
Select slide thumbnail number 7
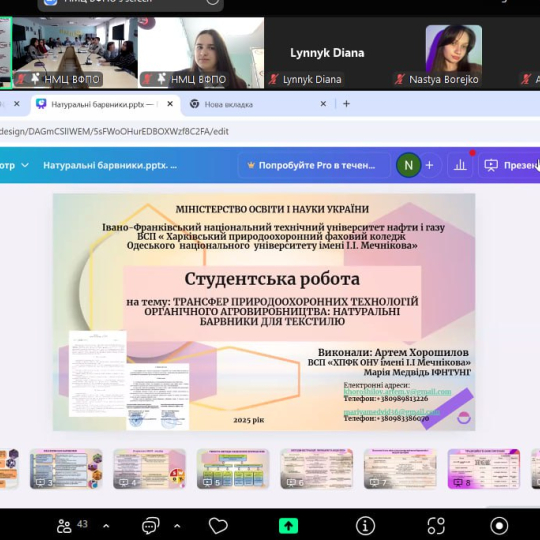coord(400,469)
